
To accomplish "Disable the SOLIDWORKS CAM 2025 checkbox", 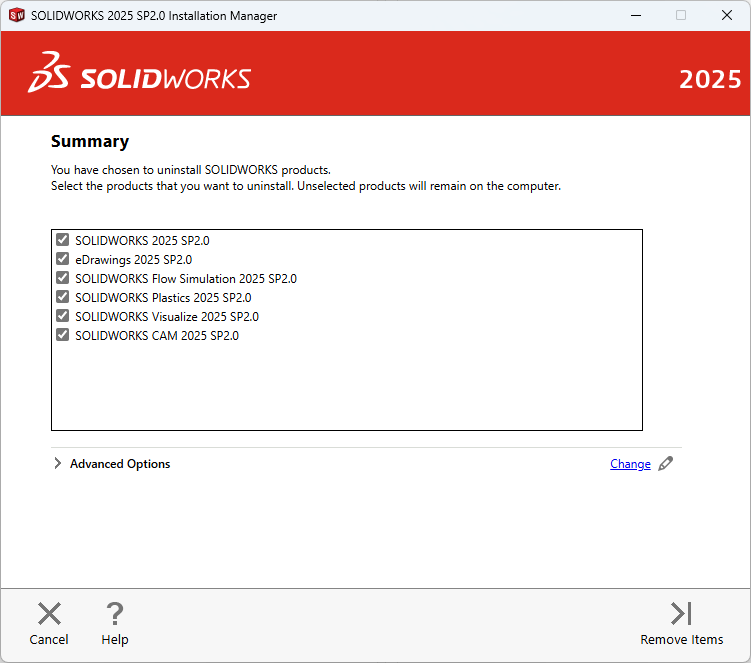I will [63, 335].
